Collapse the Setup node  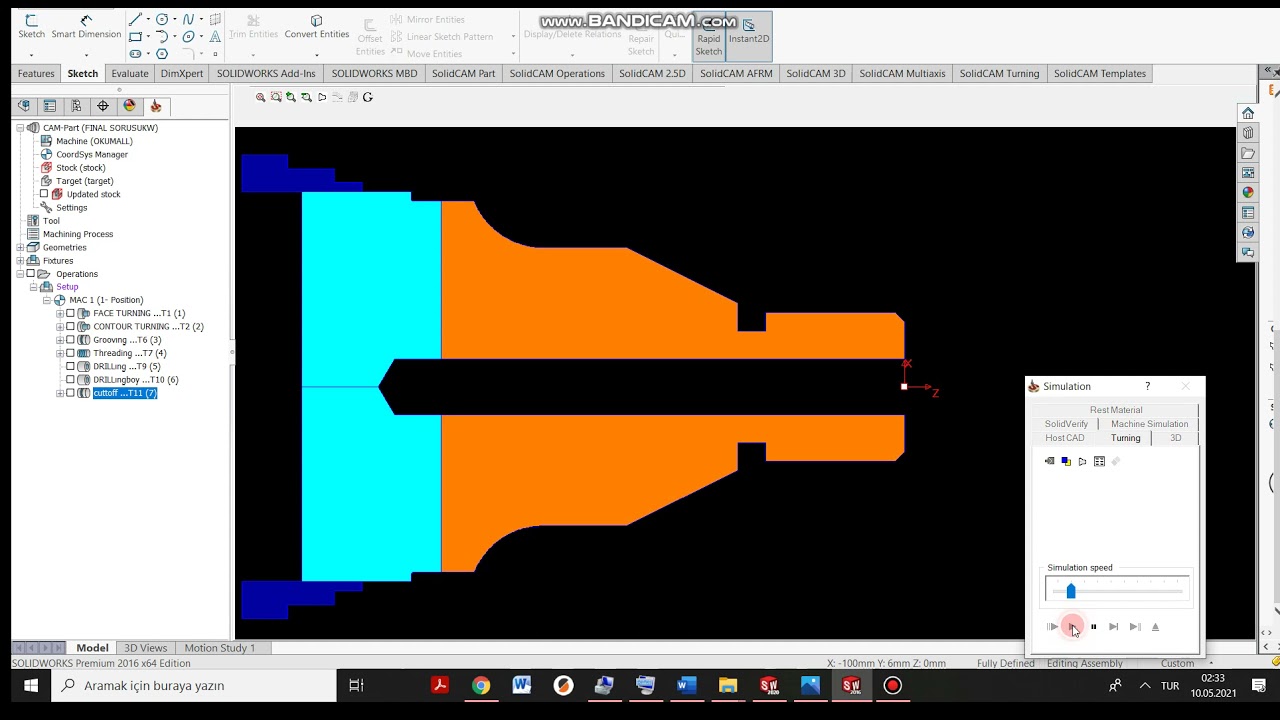tap(33, 287)
